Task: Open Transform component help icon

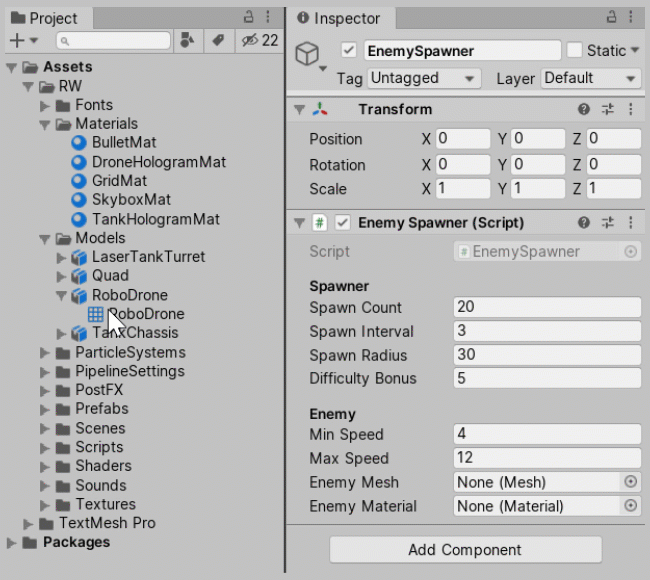Action: (x=584, y=109)
